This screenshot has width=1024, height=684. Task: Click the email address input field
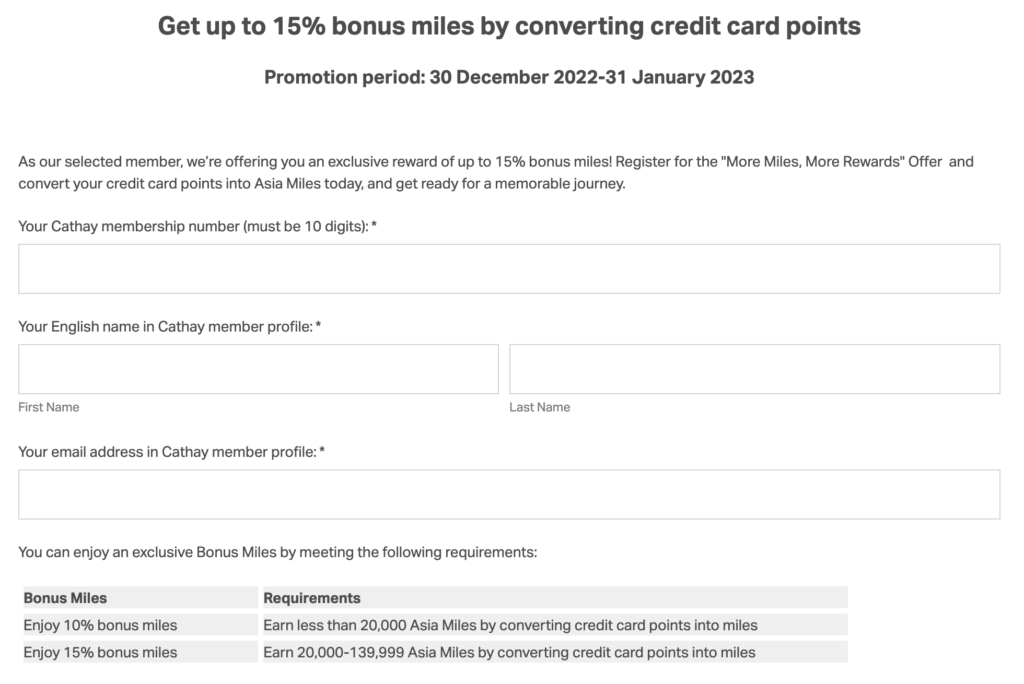[509, 493]
